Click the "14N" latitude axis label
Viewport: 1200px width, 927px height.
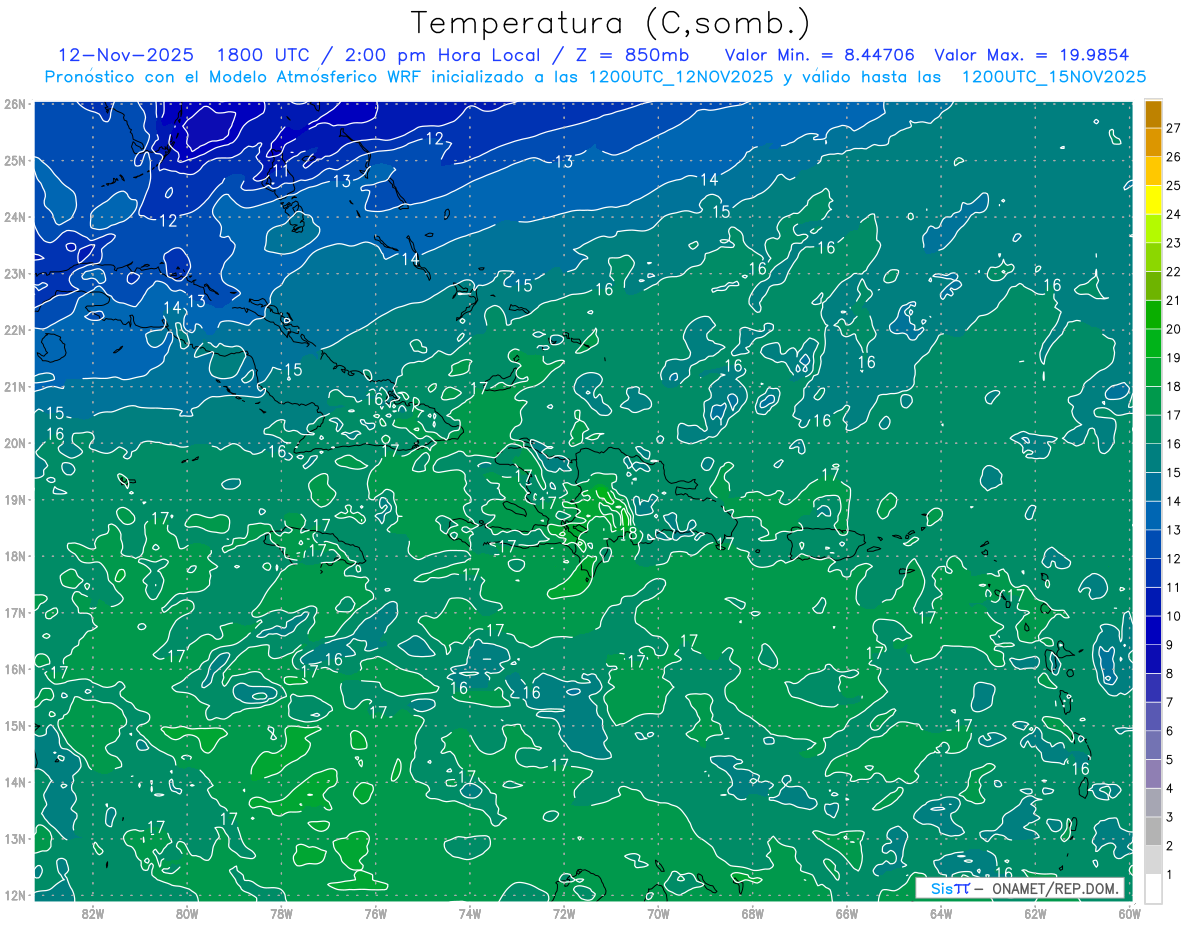click(14, 782)
